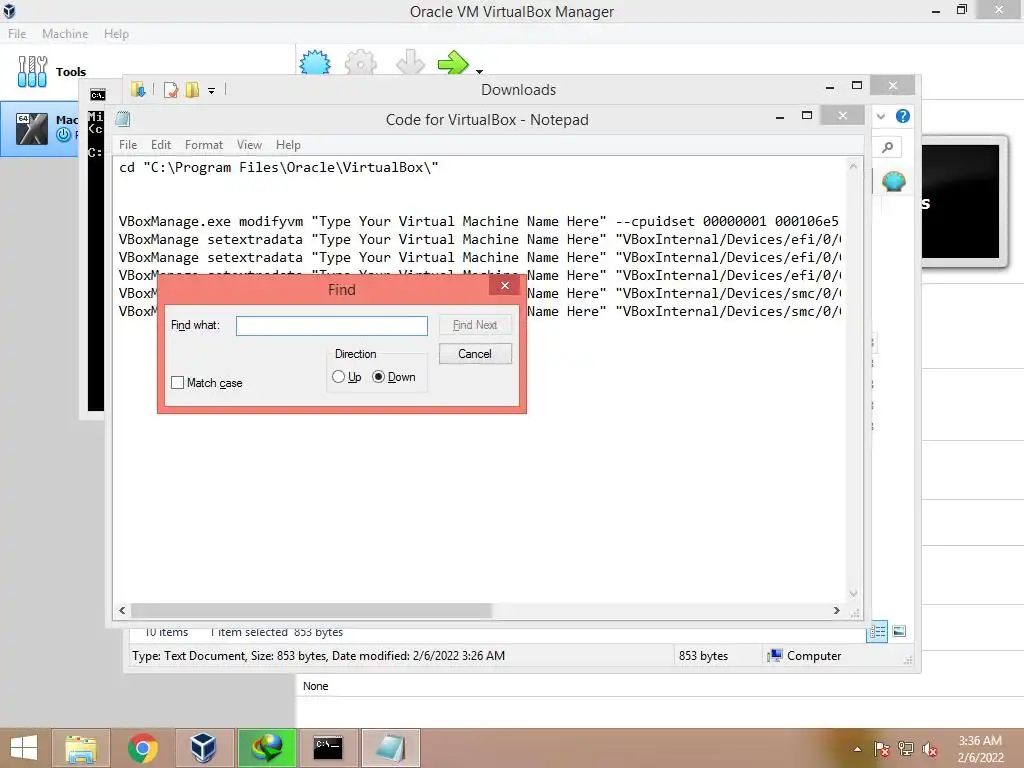Click the Command Prompt window icon
This screenshot has width=1024, height=768.
97,95
